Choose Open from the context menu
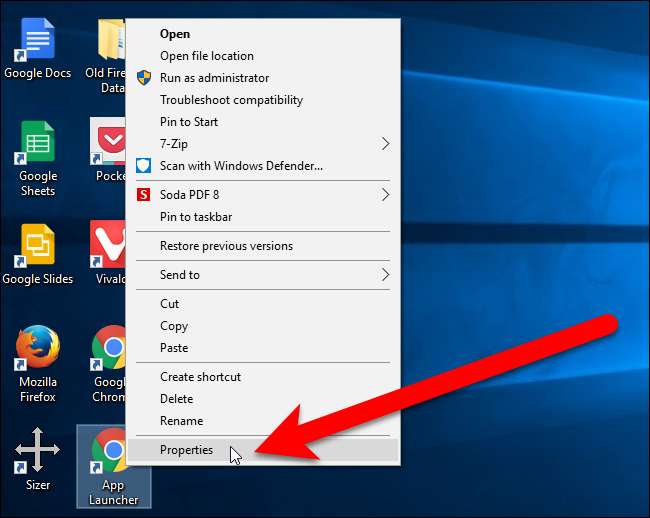 pyautogui.click(x=263, y=34)
